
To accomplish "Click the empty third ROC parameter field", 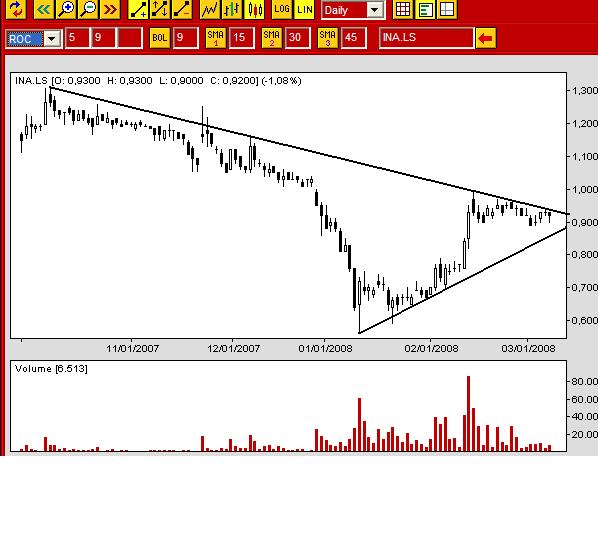I will coord(130,38).
